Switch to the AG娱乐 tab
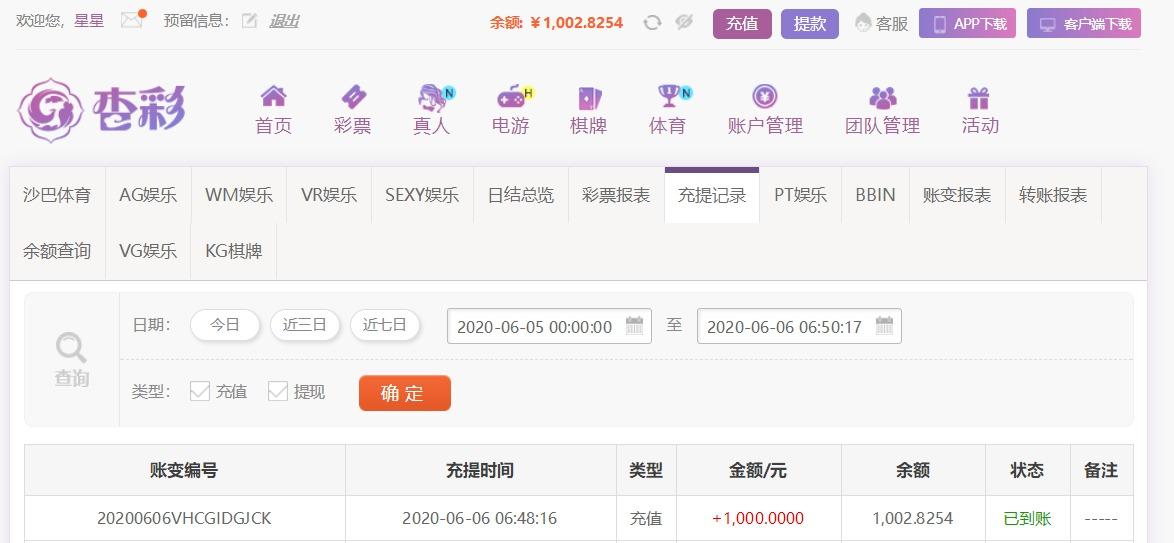The image size is (1174, 543). point(148,195)
